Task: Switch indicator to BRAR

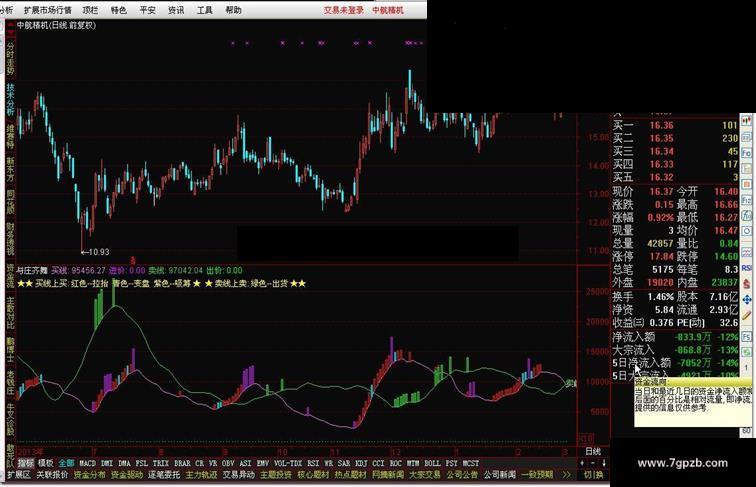Action: click(182, 463)
